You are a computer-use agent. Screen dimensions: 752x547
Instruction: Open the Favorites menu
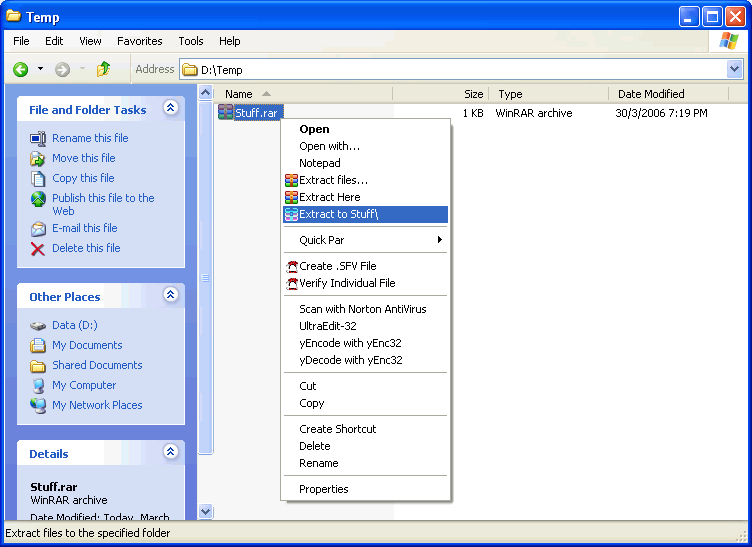pos(139,41)
